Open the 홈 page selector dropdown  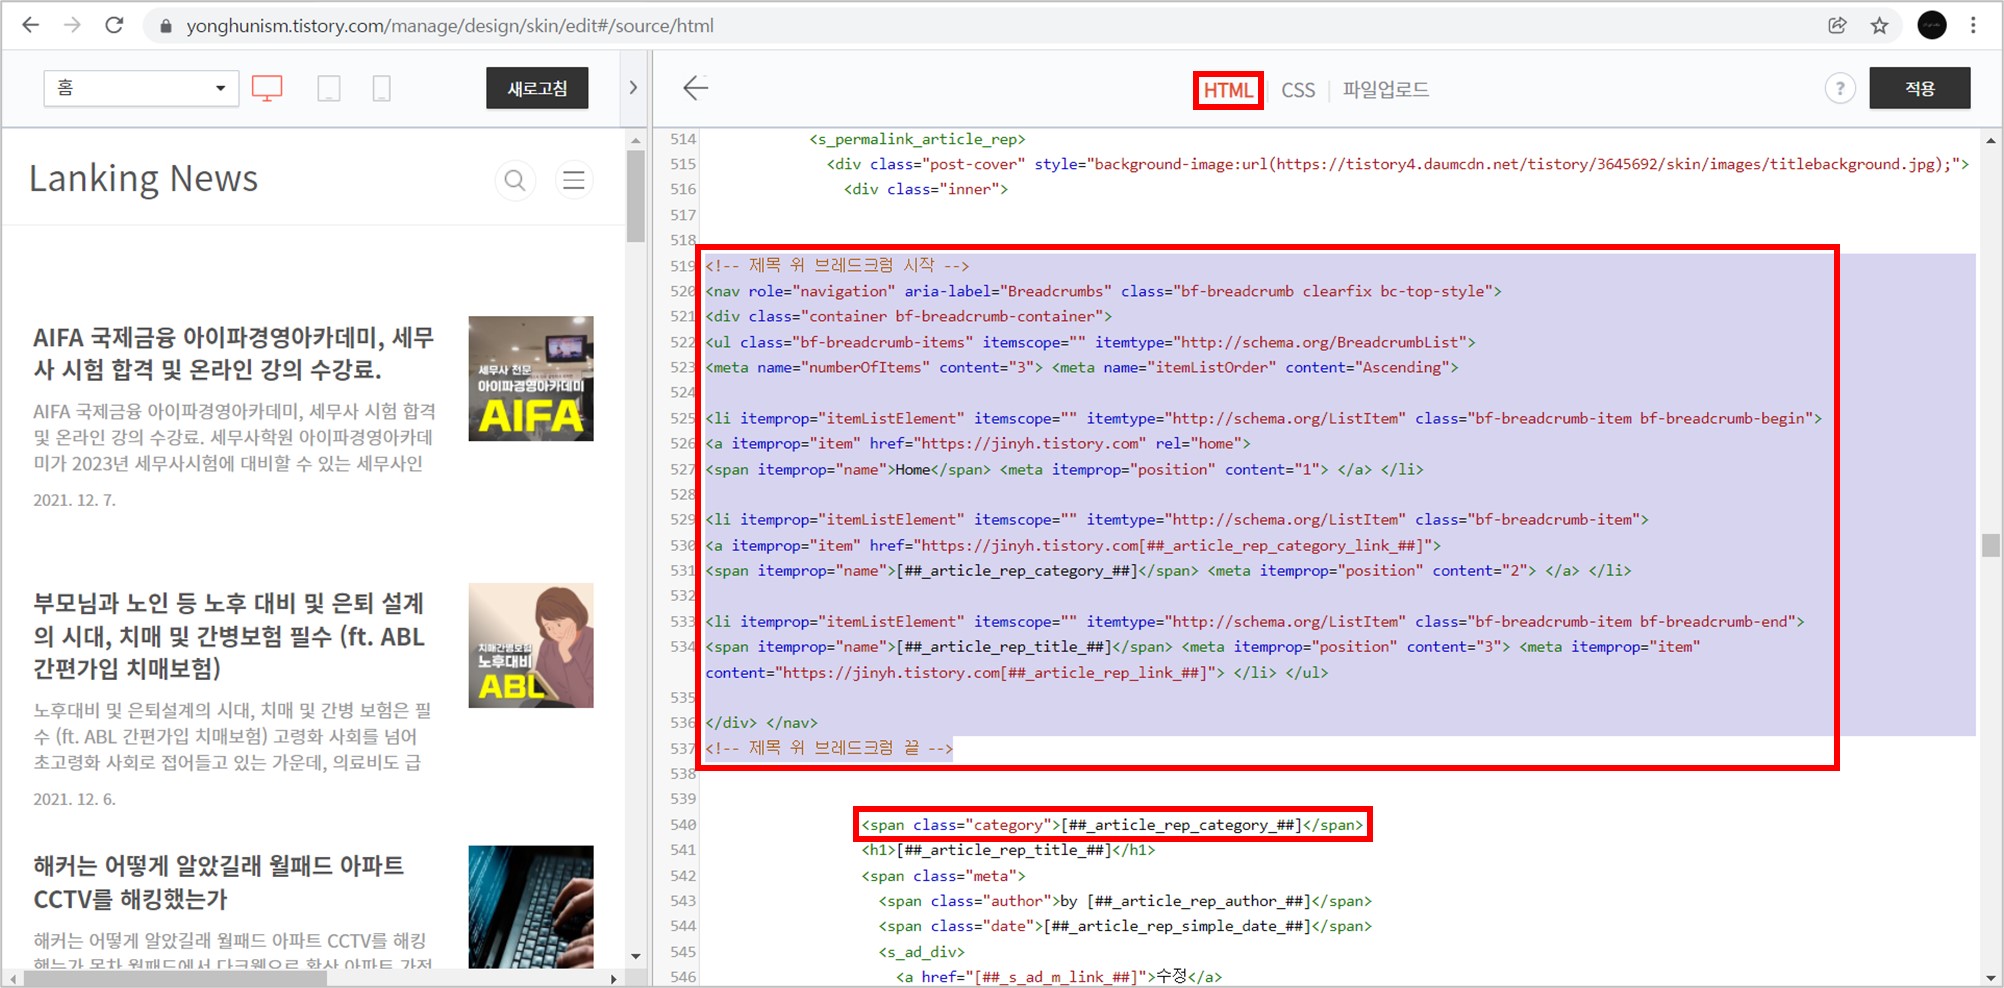coord(141,88)
